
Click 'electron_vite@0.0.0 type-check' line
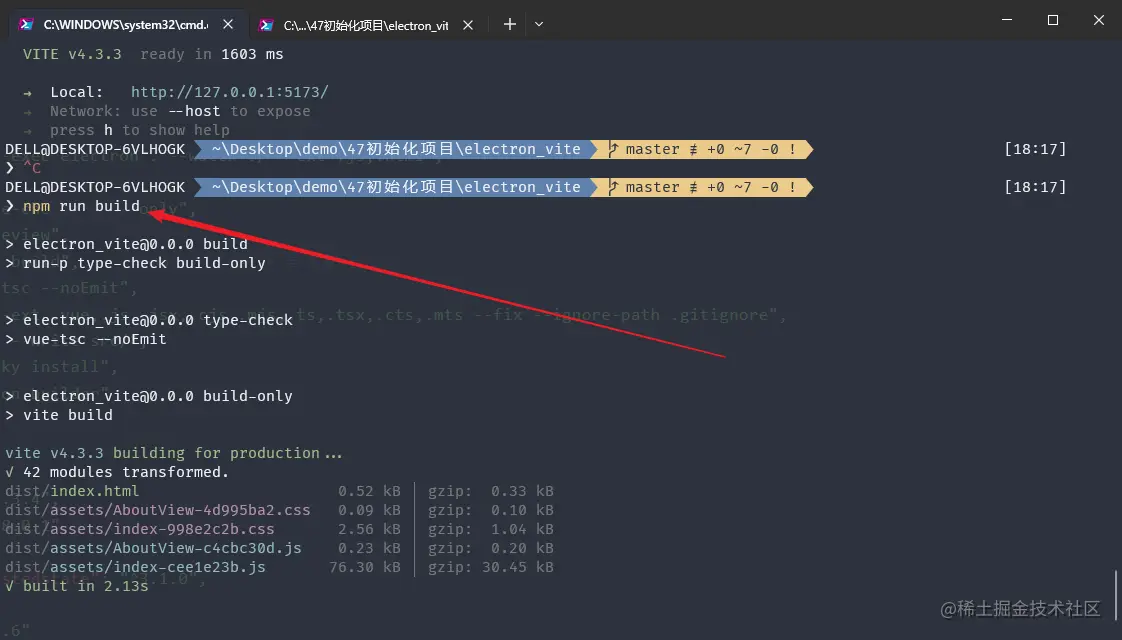tap(157, 320)
